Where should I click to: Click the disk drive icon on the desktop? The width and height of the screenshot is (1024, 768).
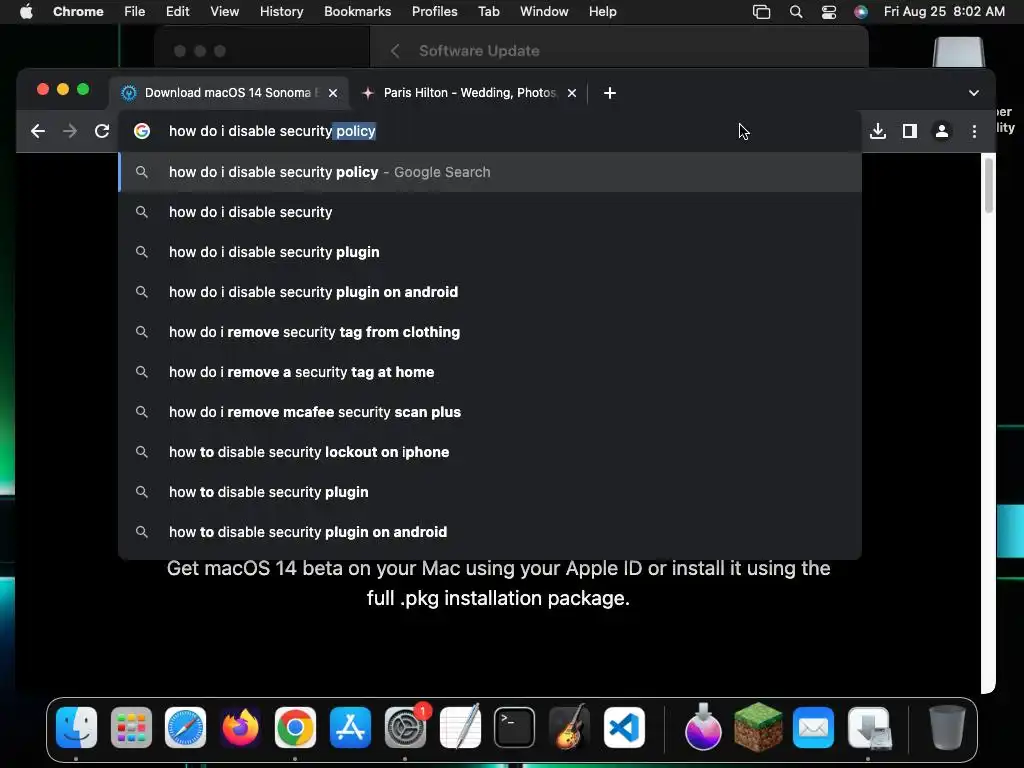tap(959, 52)
